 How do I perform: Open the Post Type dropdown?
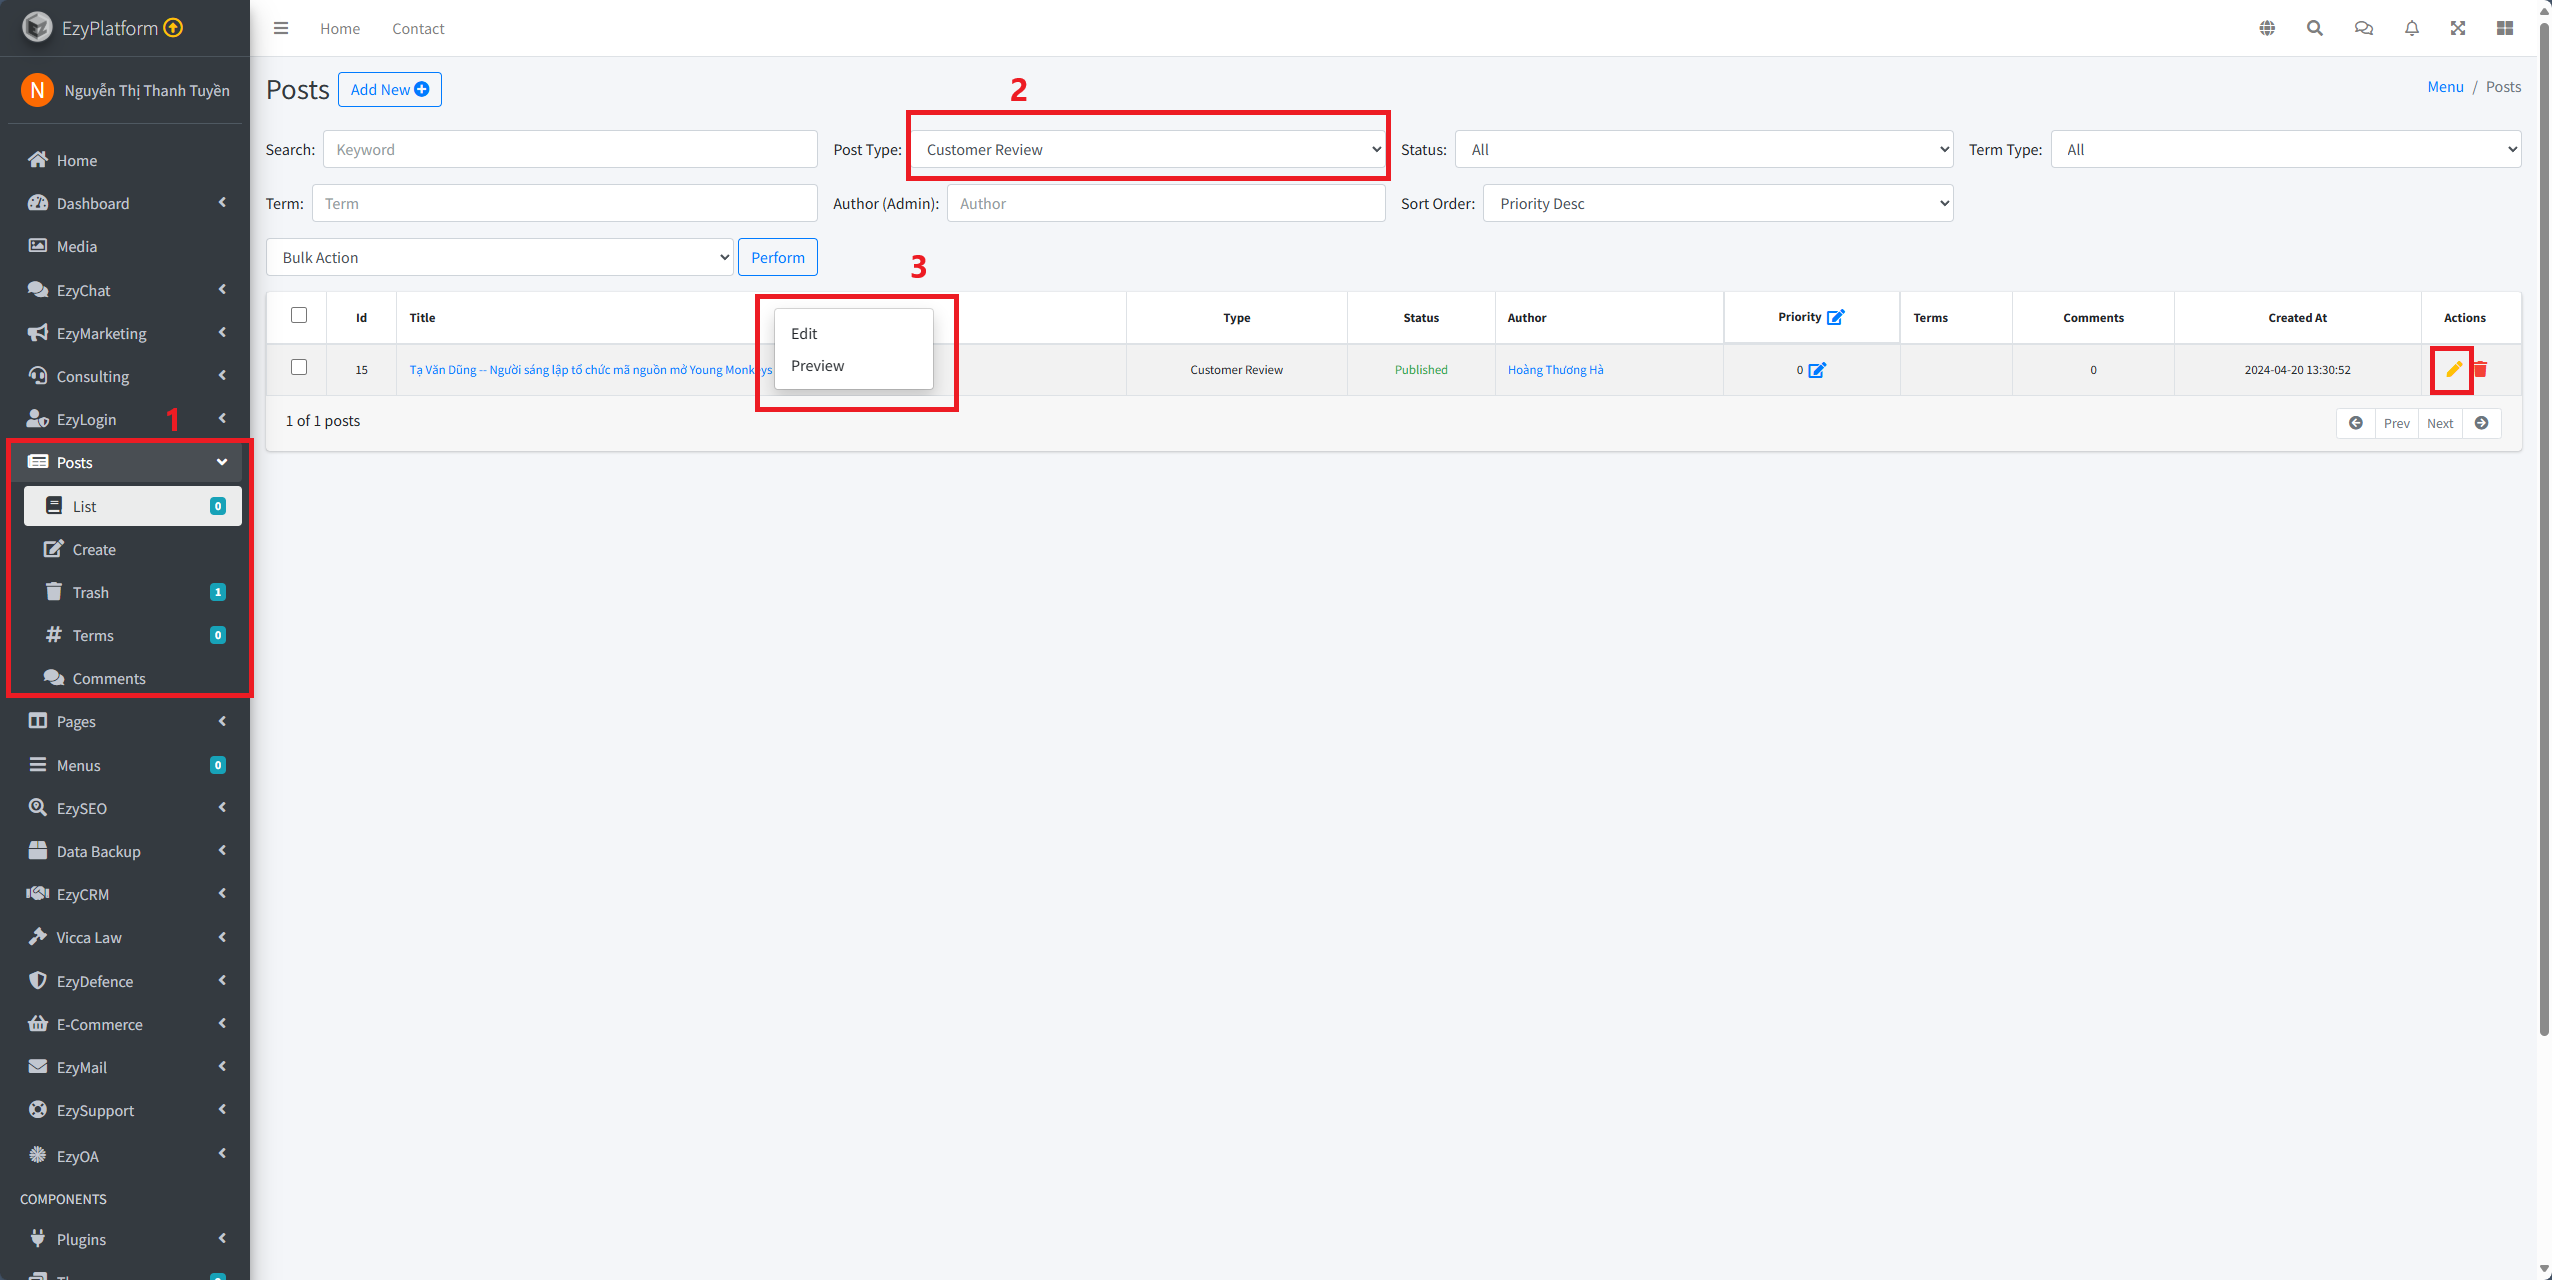pyautogui.click(x=1150, y=149)
